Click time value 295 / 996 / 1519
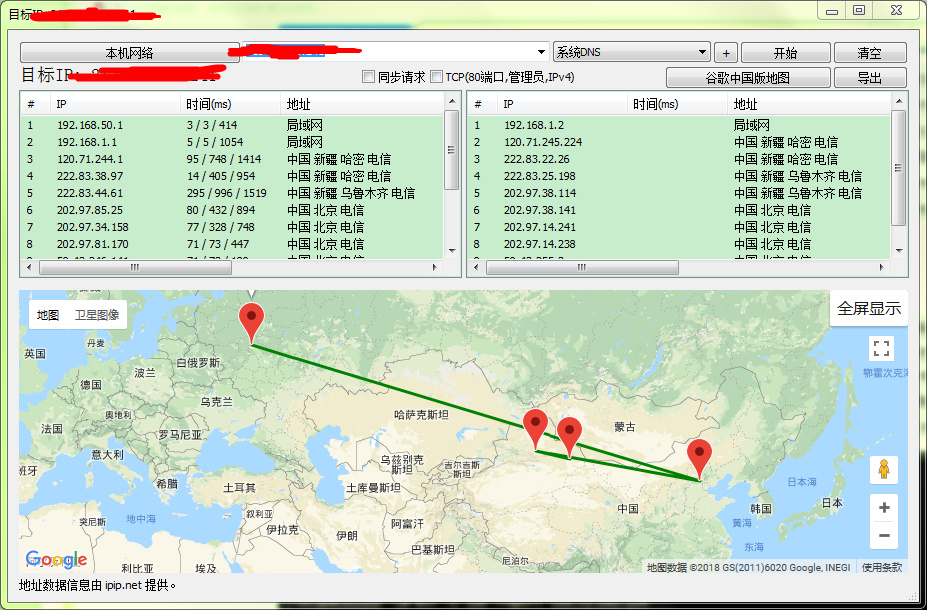The height and width of the screenshot is (610, 927). (x=226, y=193)
